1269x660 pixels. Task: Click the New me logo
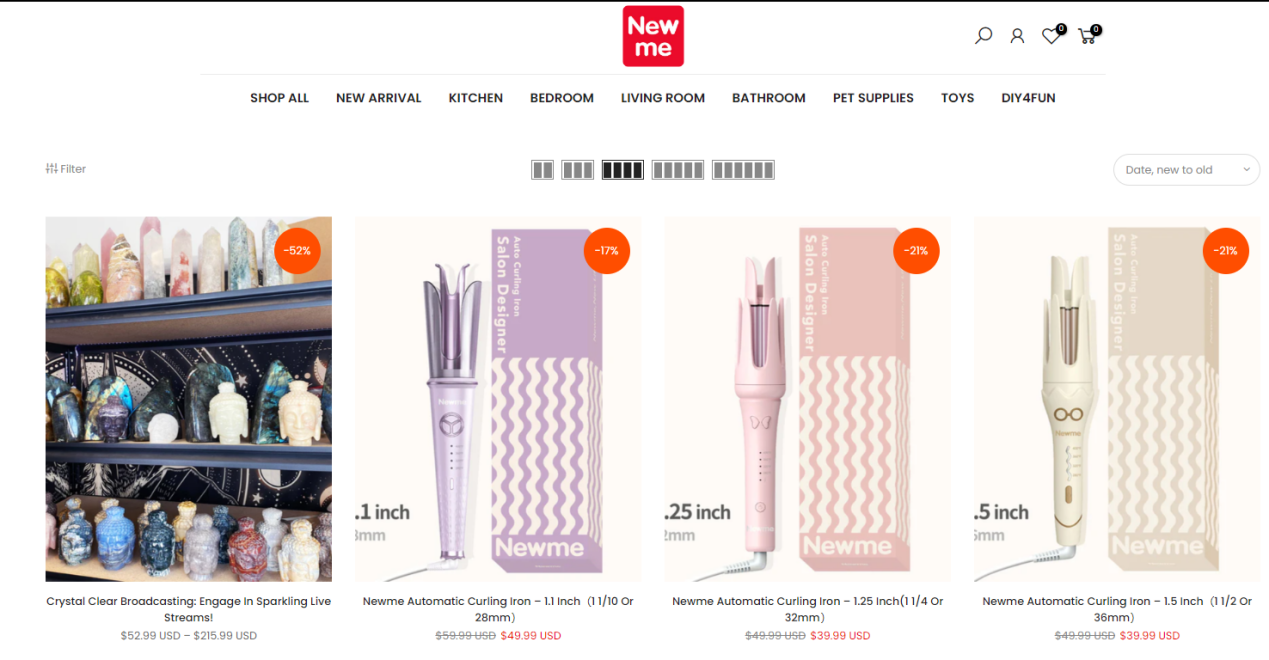coord(653,36)
